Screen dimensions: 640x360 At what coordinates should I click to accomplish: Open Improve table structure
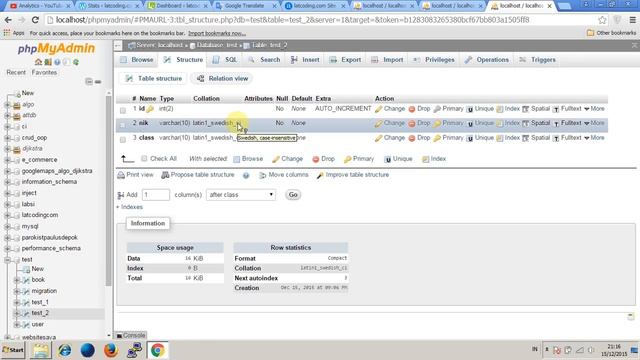click(353, 175)
